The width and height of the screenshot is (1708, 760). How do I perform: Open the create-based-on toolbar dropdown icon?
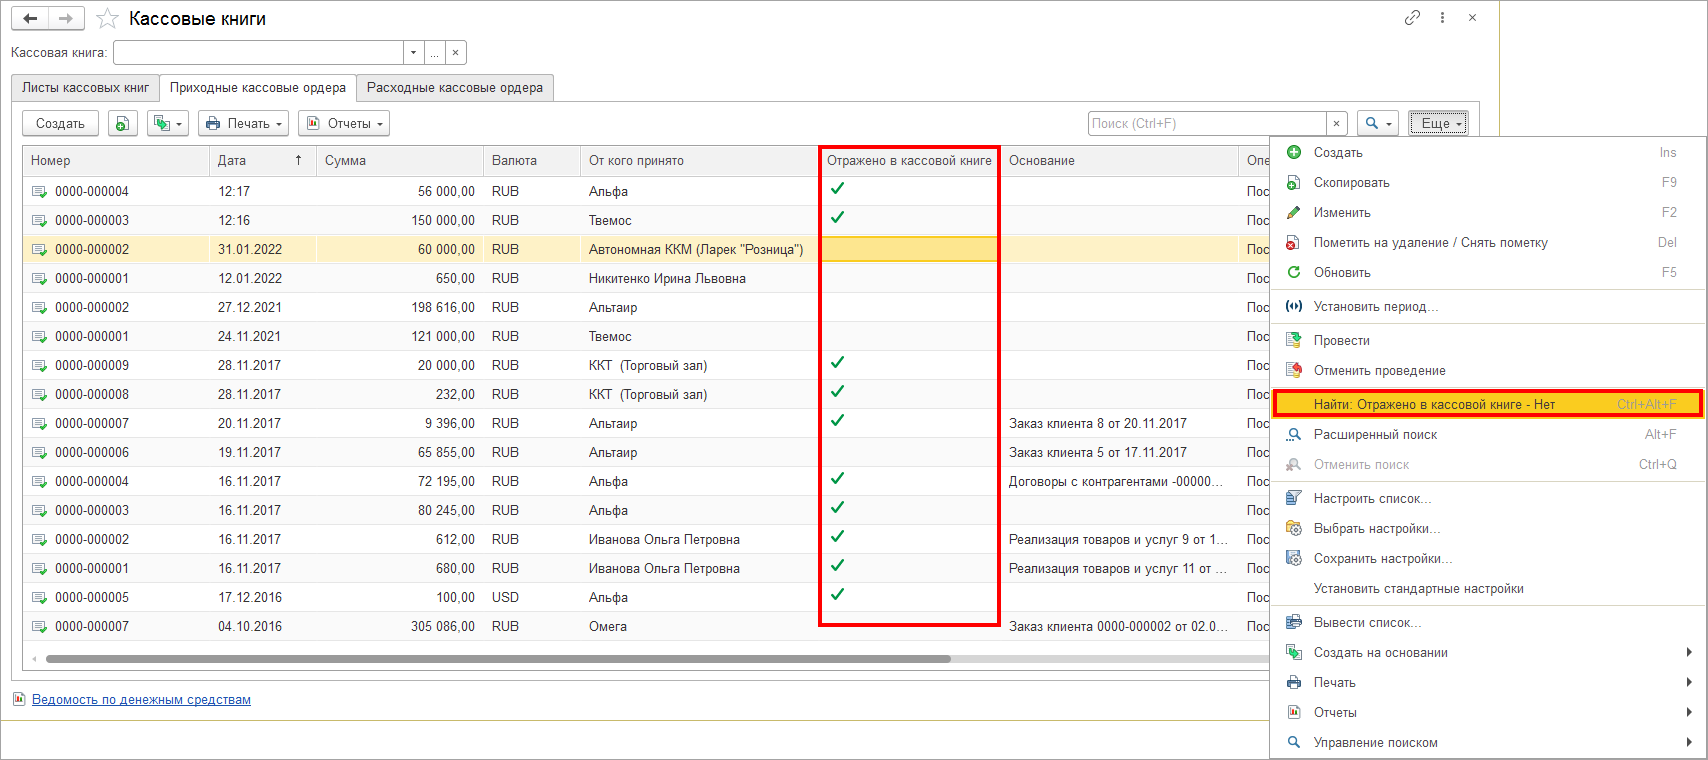(x=167, y=123)
